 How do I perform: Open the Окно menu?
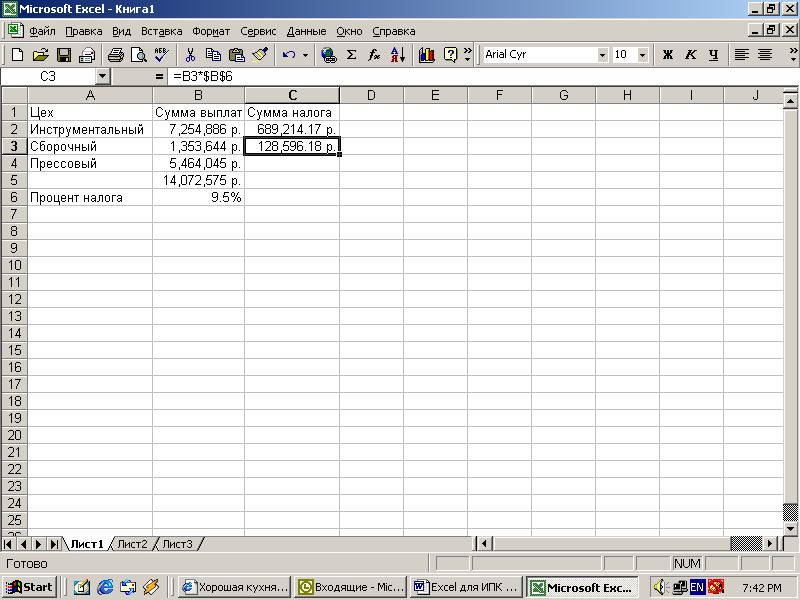[349, 31]
